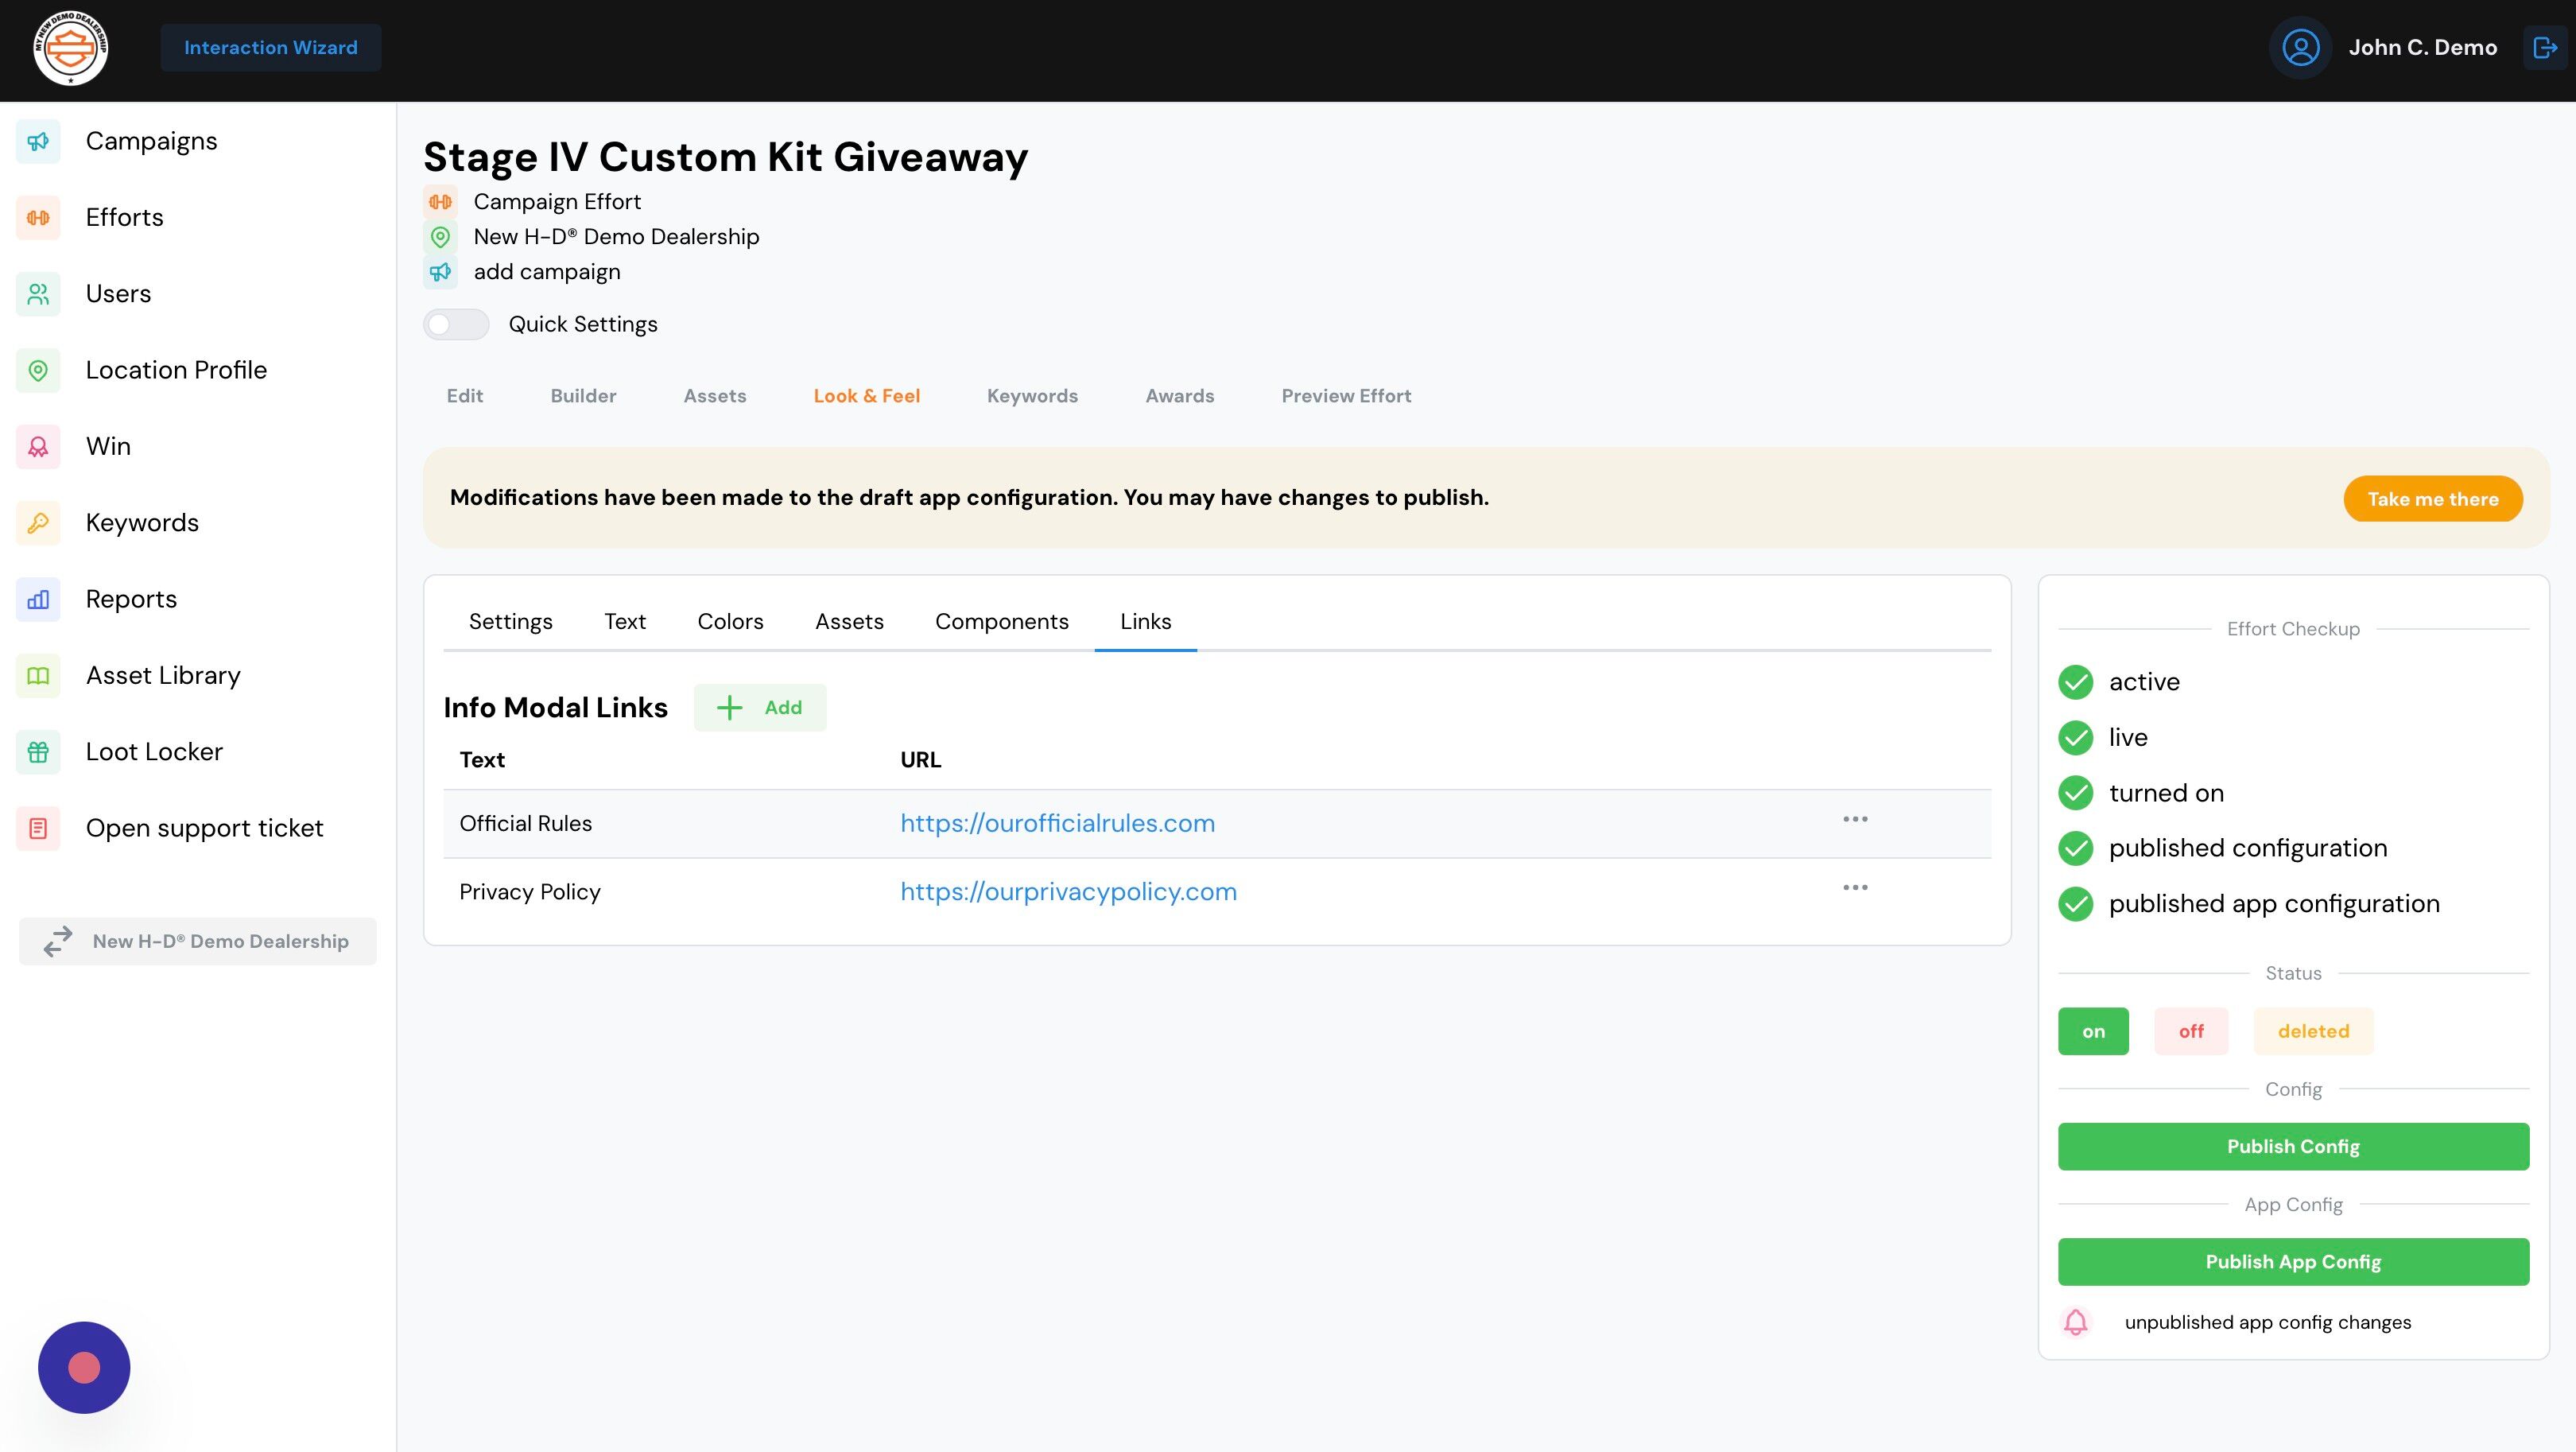
Task: Set effort status to deleted
Action: pos(2312,1031)
